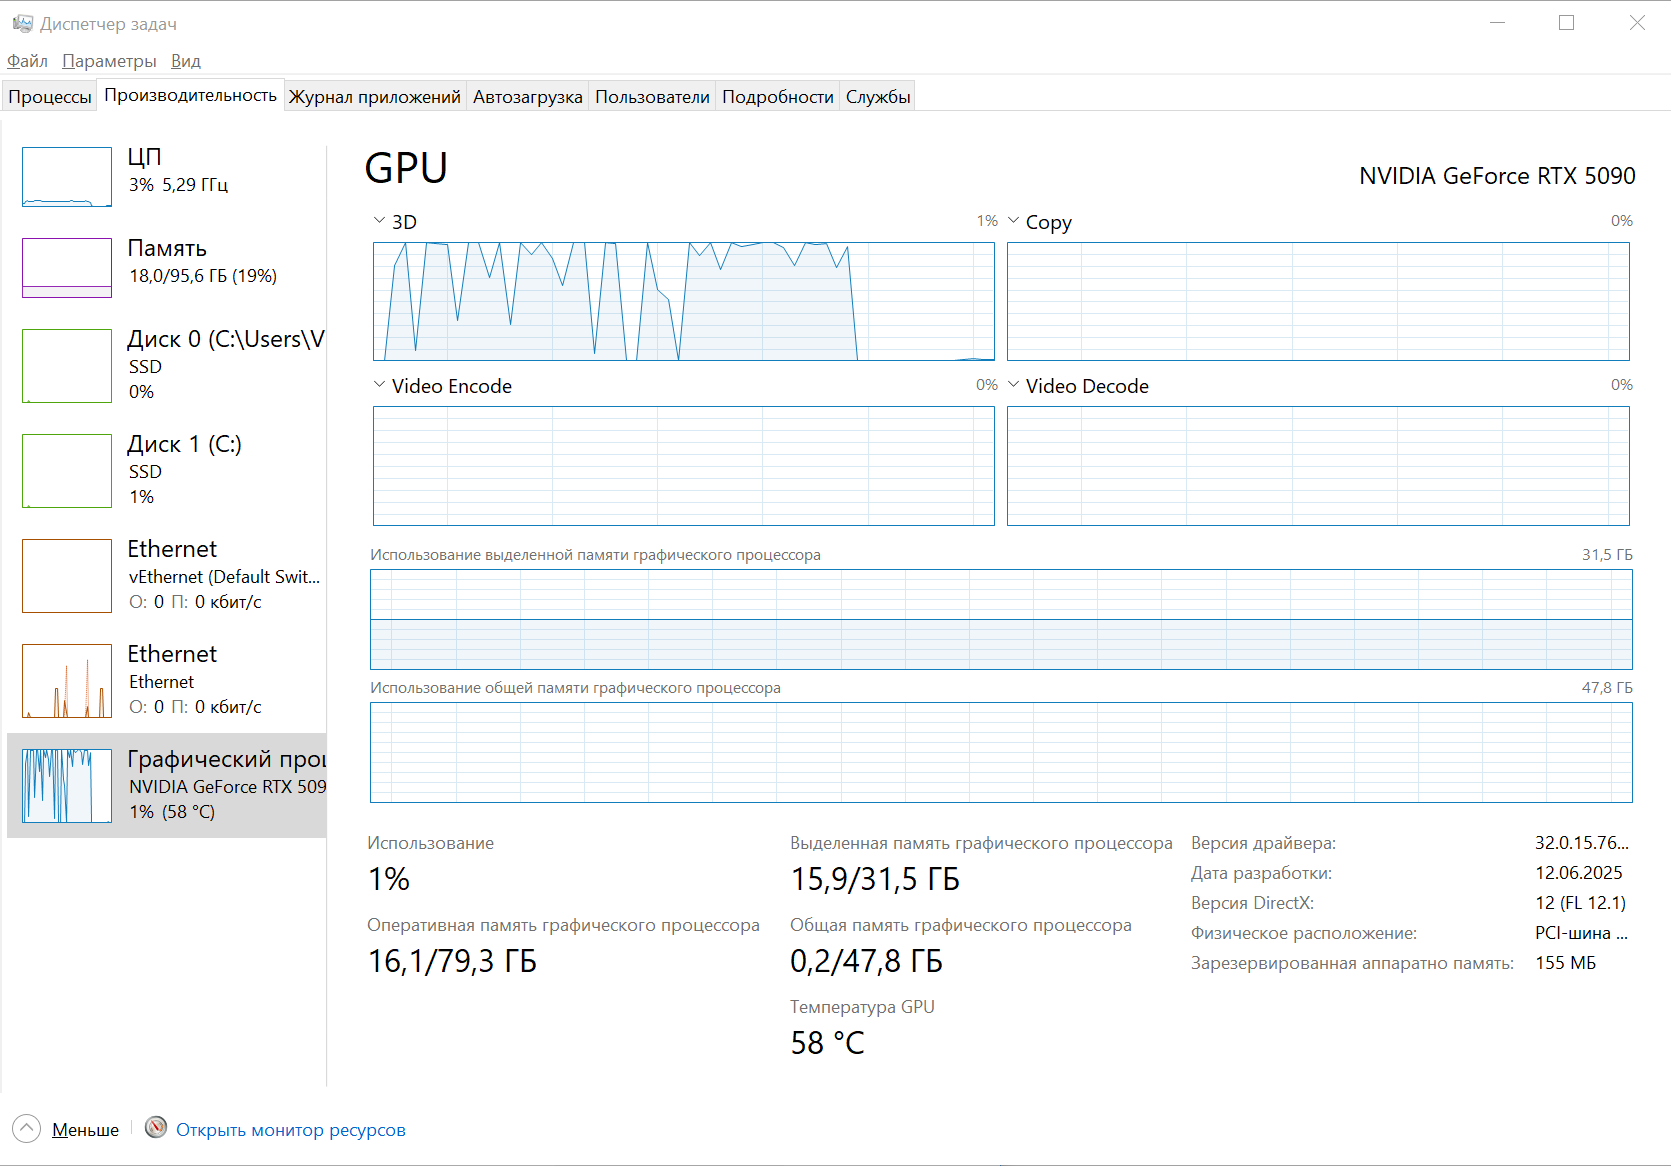1671x1166 pixels.
Task: Open the Video Encode graph dropdown
Action: pyautogui.click(x=380, y=385)
